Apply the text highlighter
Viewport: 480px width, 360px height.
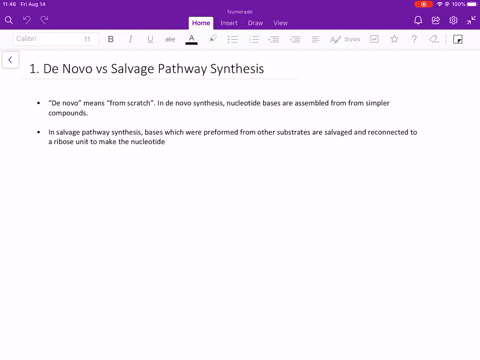213,39
